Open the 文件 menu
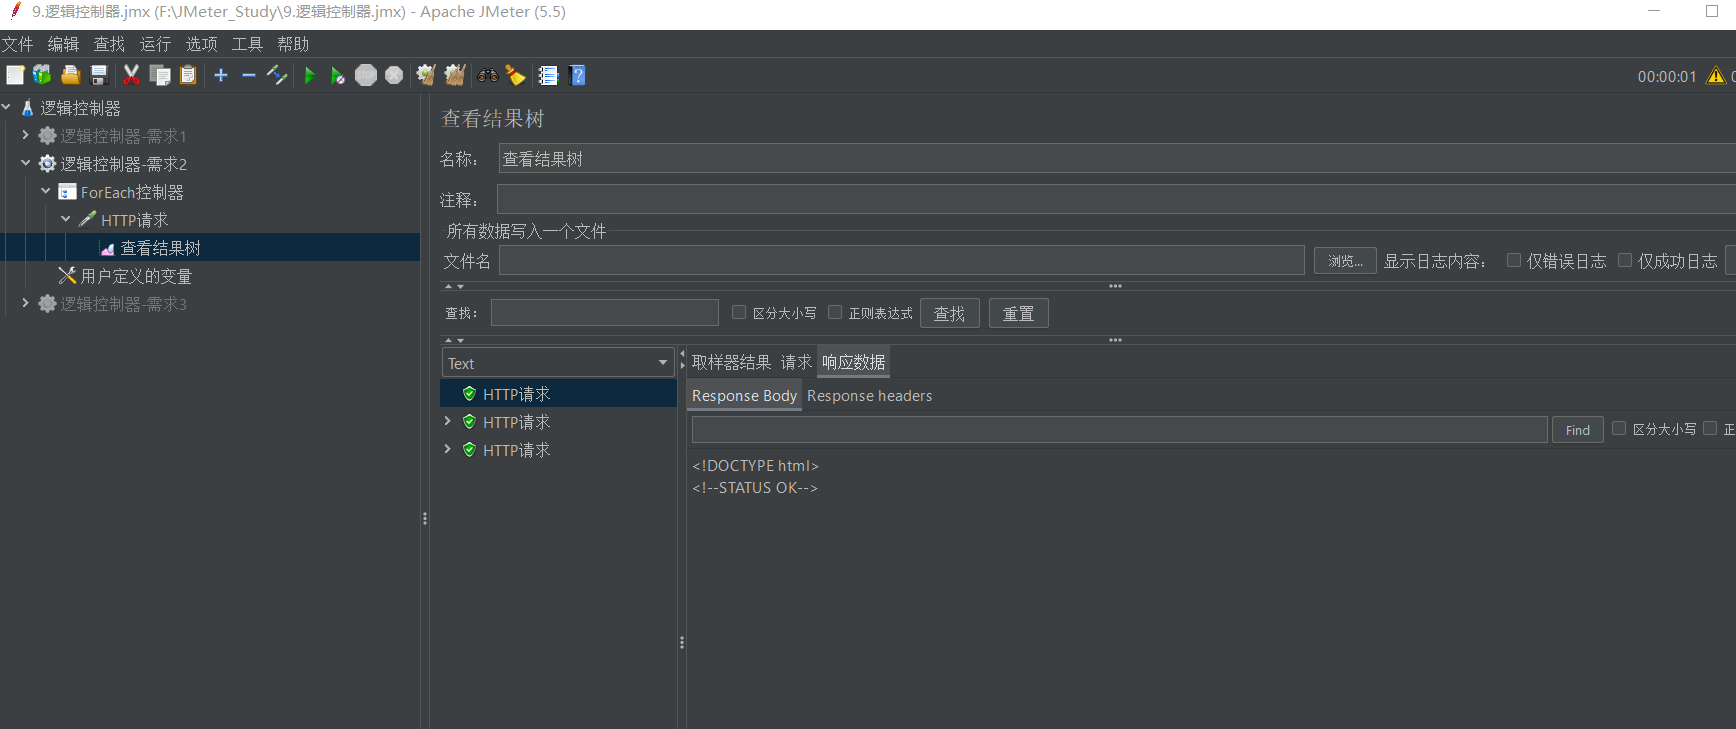Screen dimensions: 1736x729 [x=18, y=44]
